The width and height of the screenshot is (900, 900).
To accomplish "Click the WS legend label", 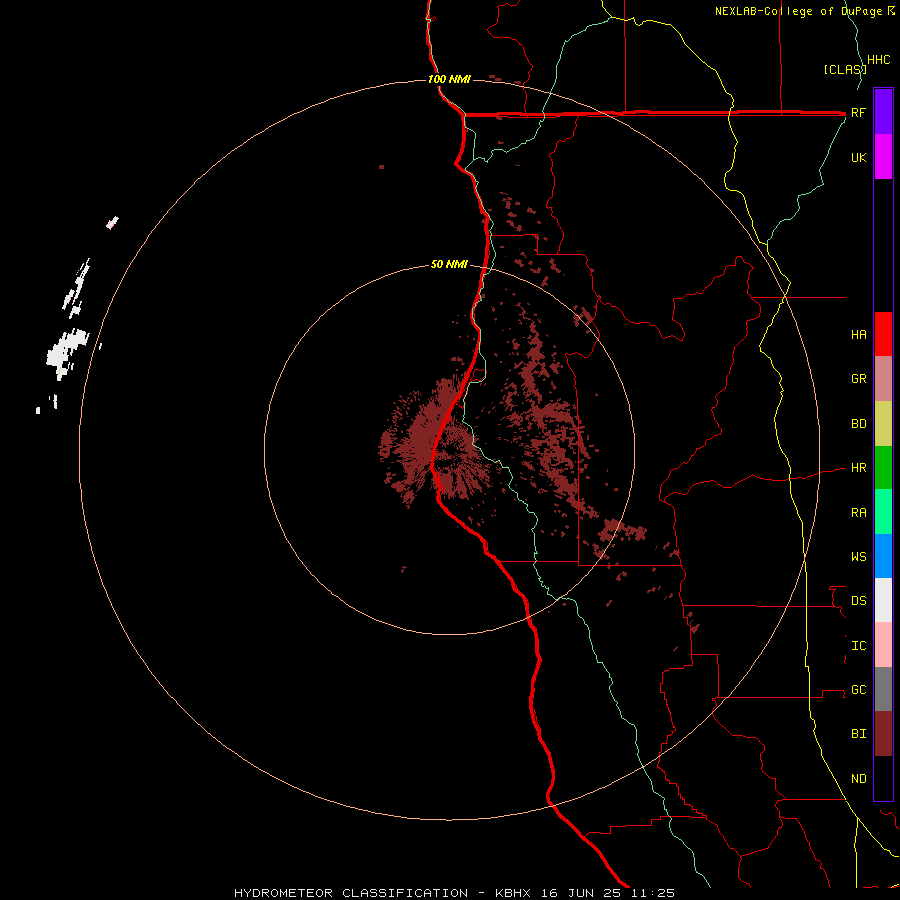I will click(859, 556).
